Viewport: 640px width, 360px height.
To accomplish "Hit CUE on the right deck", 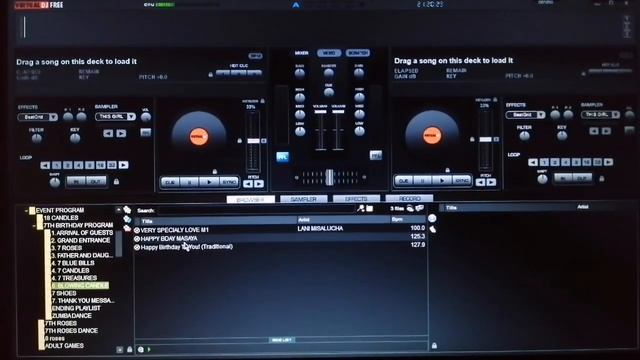I will 404,180.
